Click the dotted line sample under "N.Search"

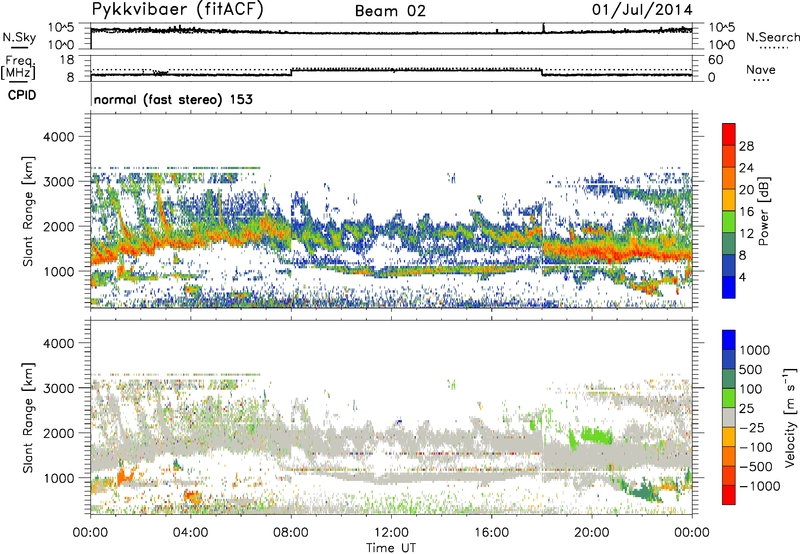773,47
